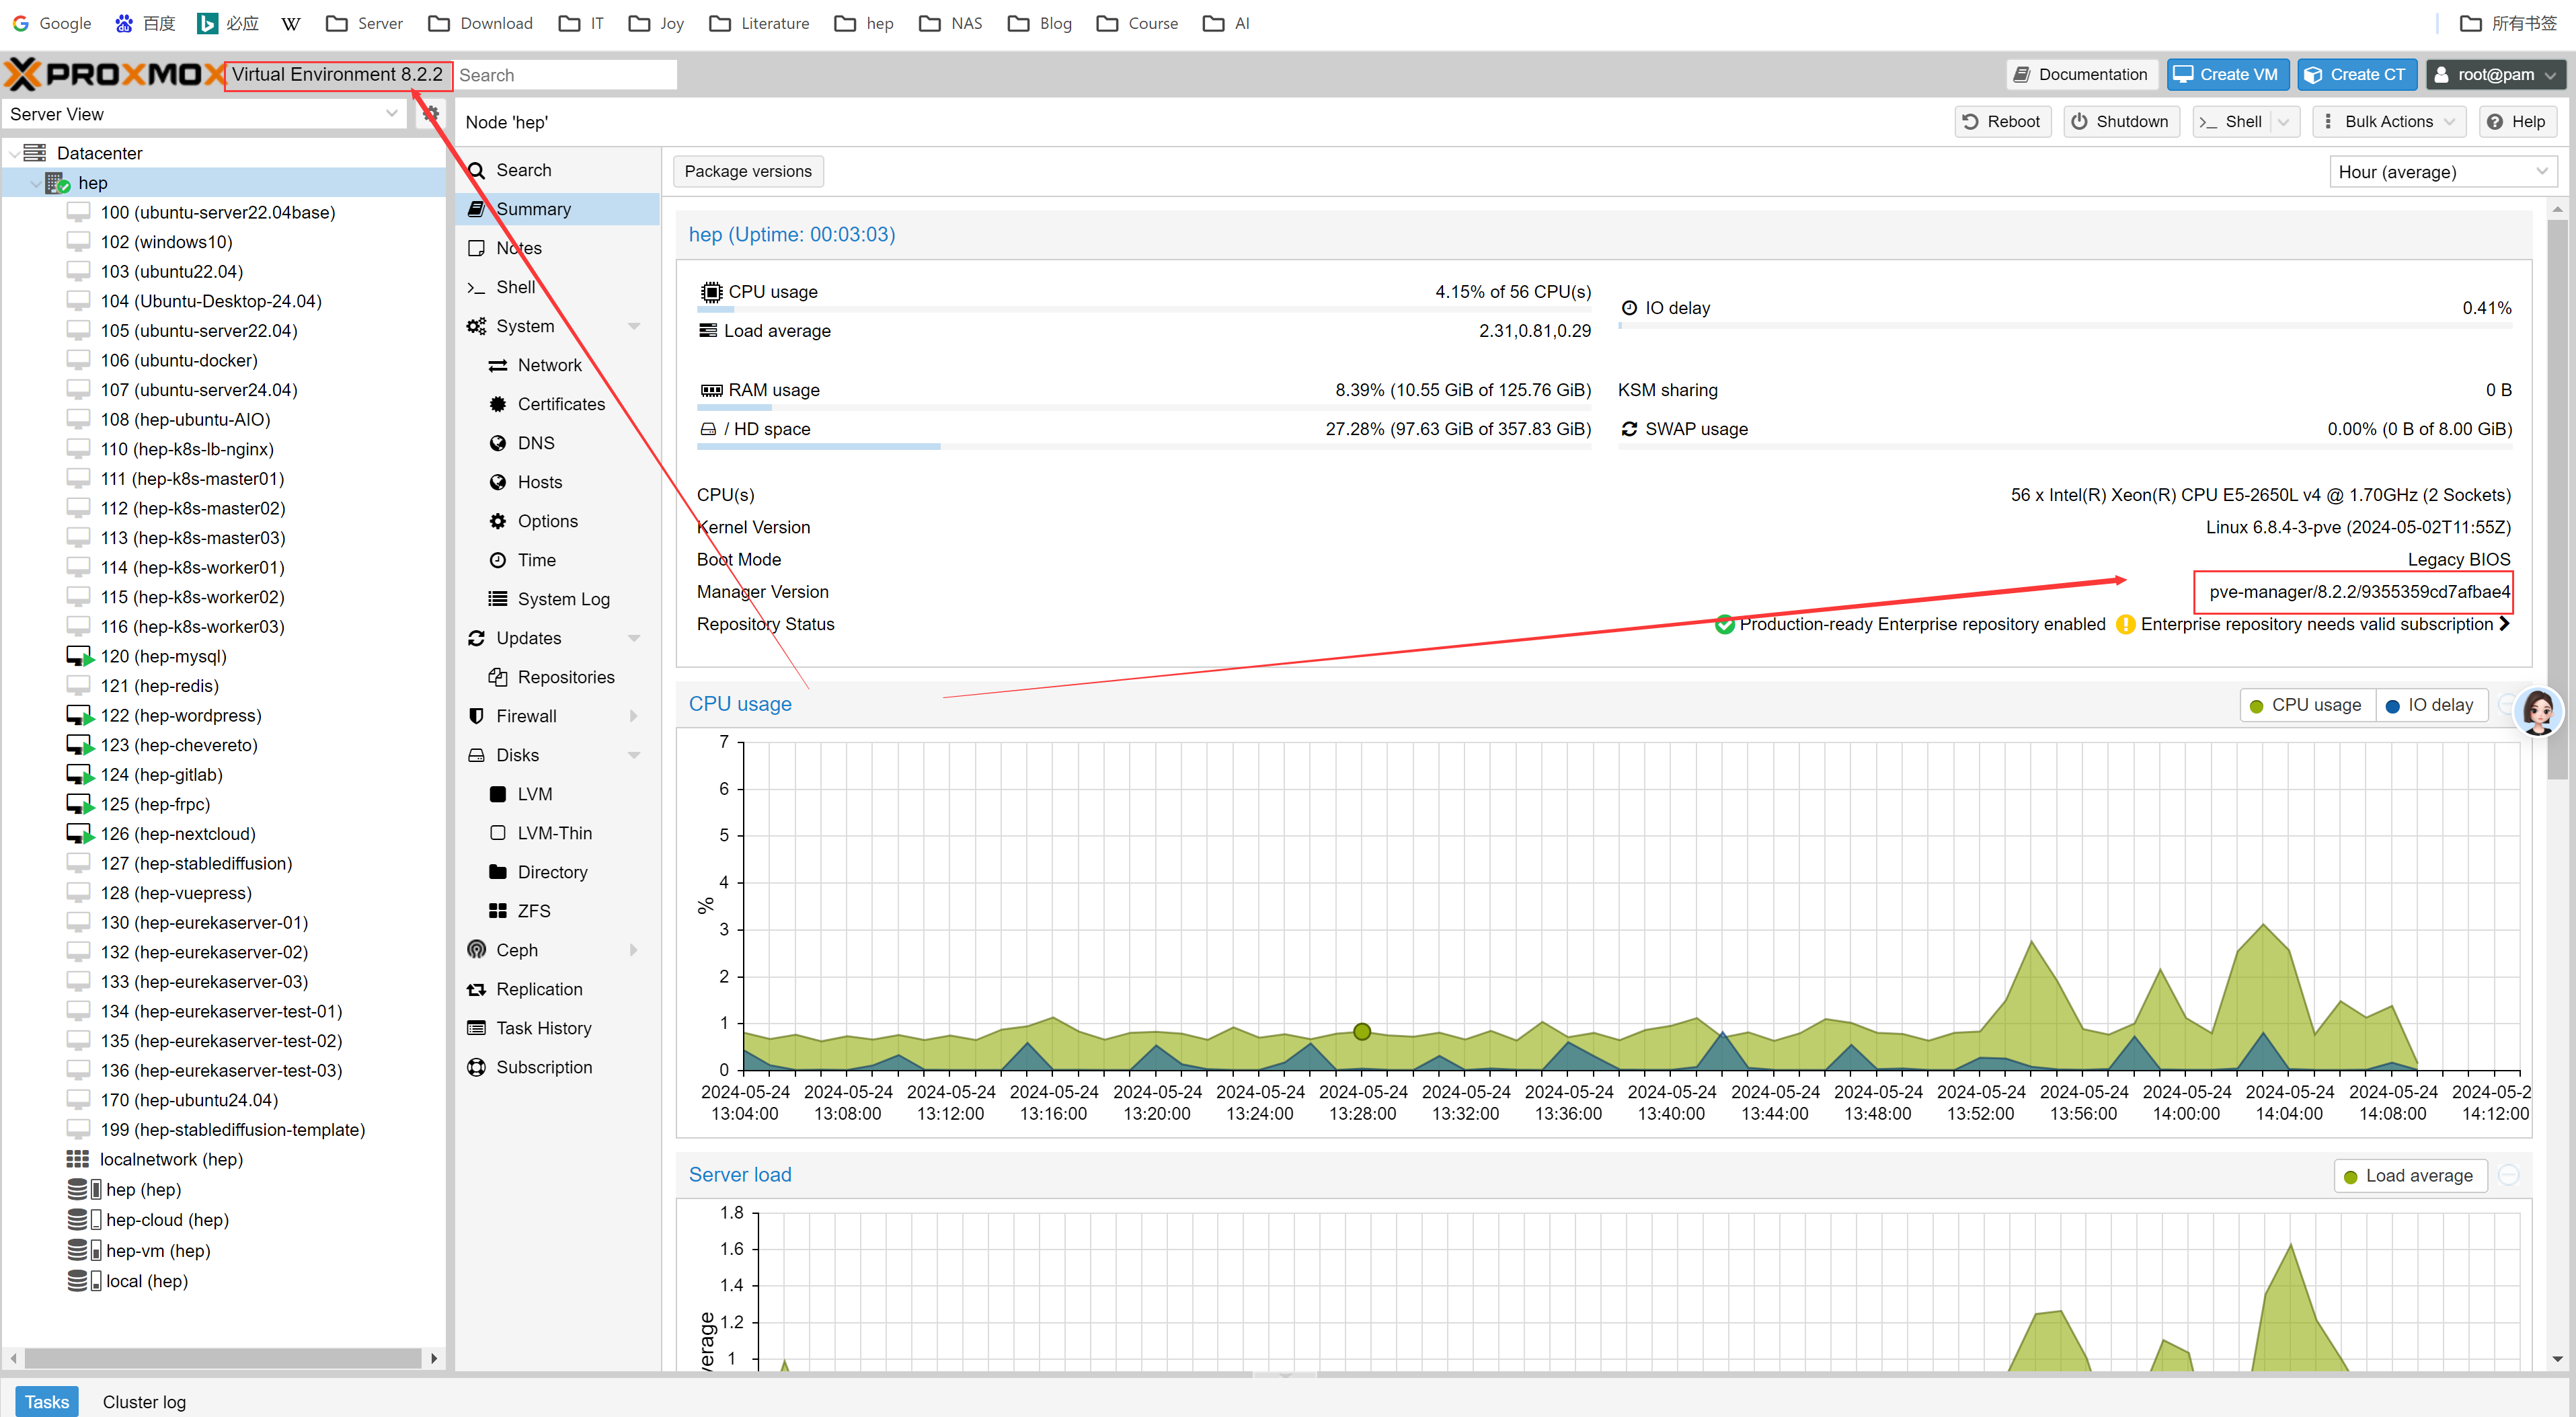
Task: Click the Shutdown button
Action: (2120, 121)
